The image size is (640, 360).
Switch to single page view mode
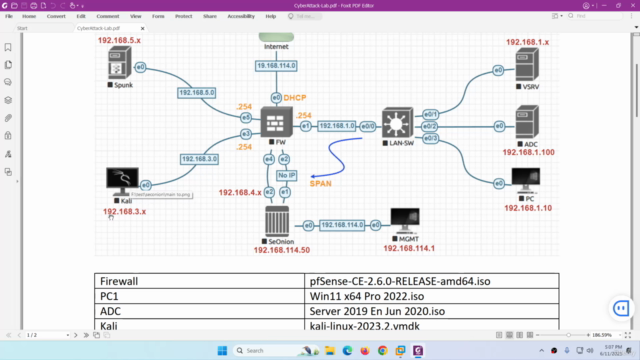499,335
